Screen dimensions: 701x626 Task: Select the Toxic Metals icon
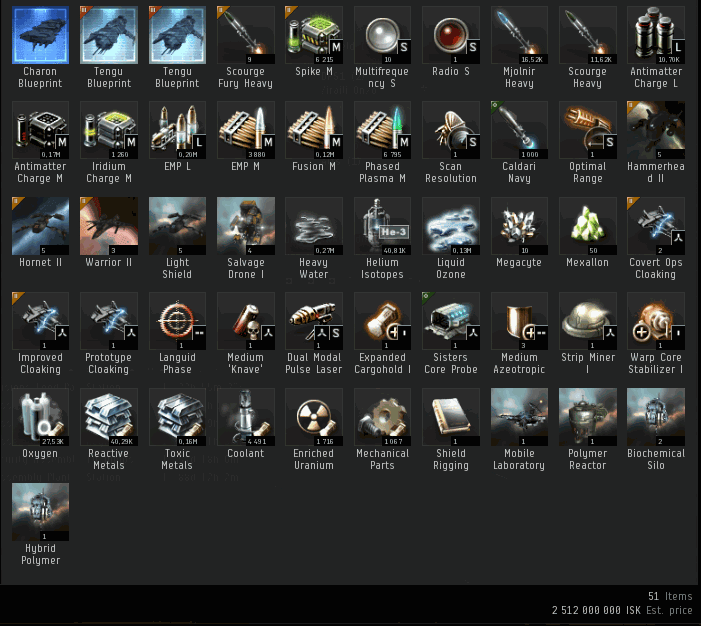[177, 417]
